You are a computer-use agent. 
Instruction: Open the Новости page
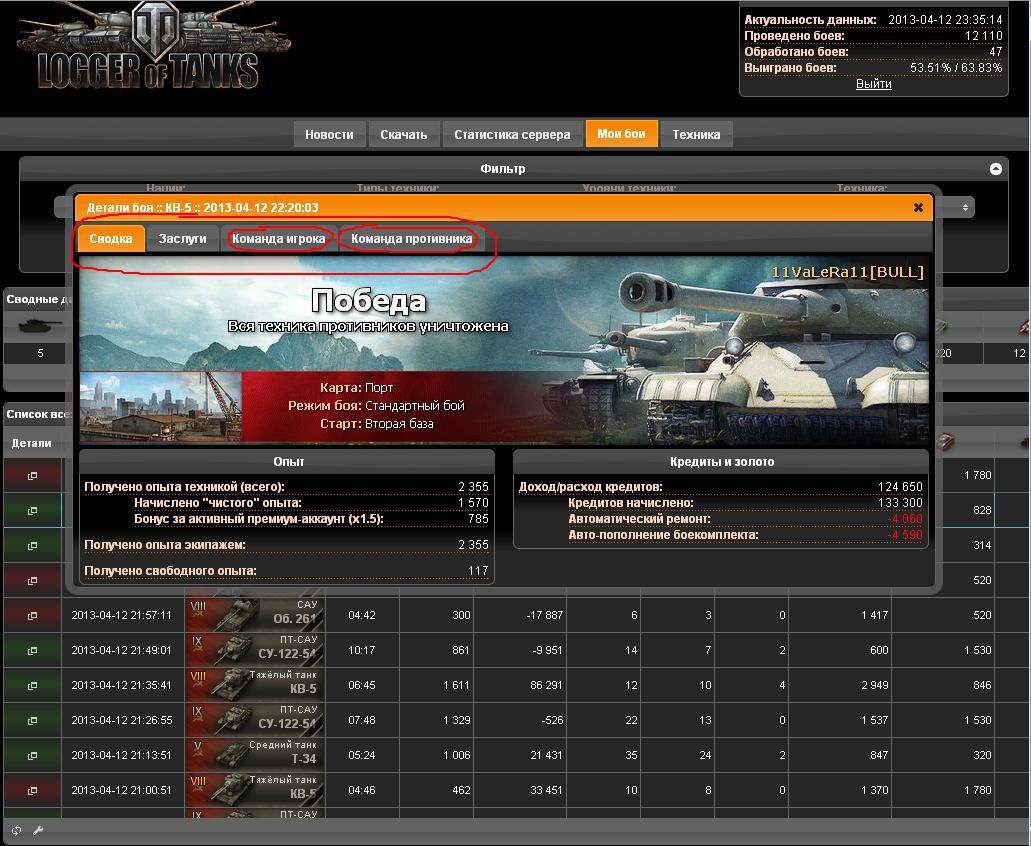pyautogui.click(x=329, y=134)
